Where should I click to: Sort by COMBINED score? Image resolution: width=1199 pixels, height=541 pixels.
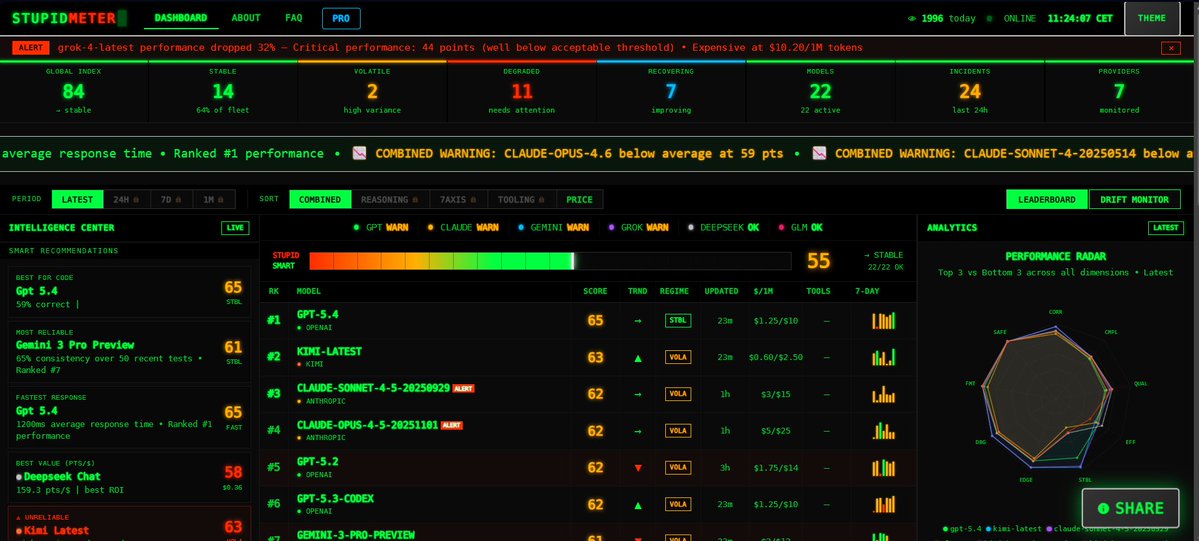320,200
